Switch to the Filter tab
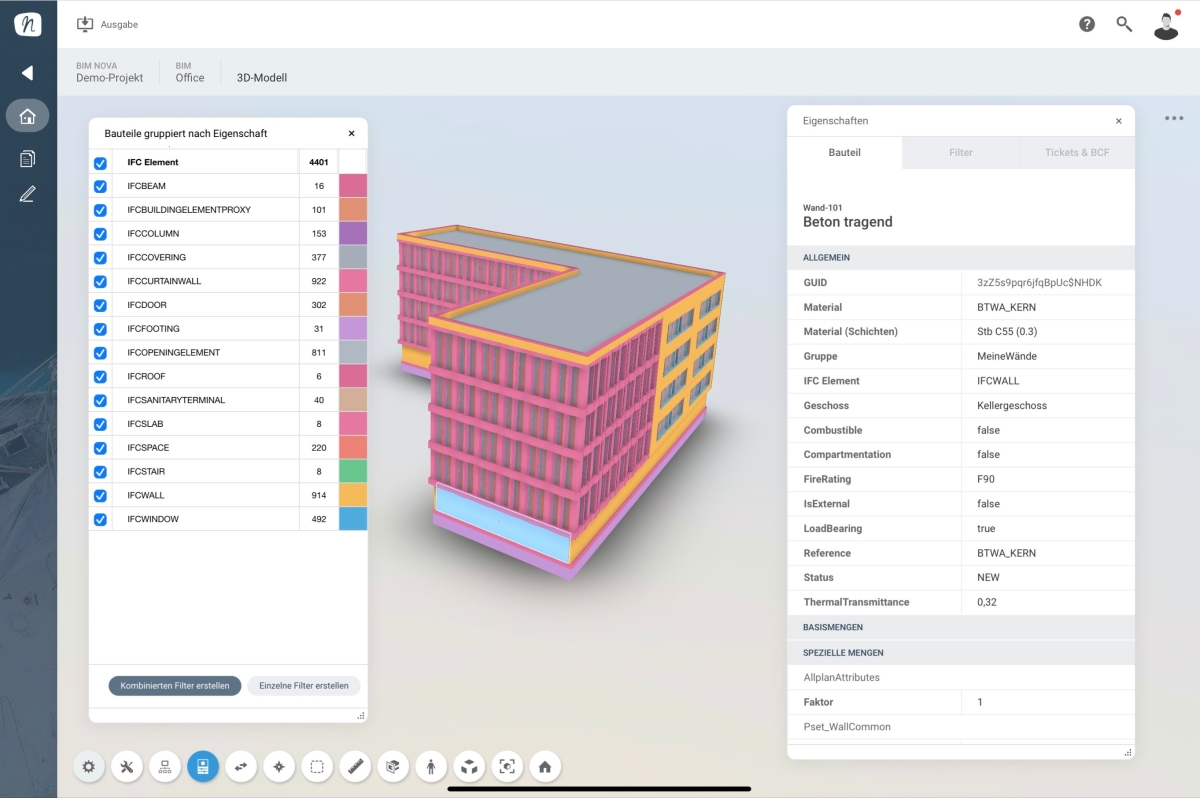 [x=960, y=153]
